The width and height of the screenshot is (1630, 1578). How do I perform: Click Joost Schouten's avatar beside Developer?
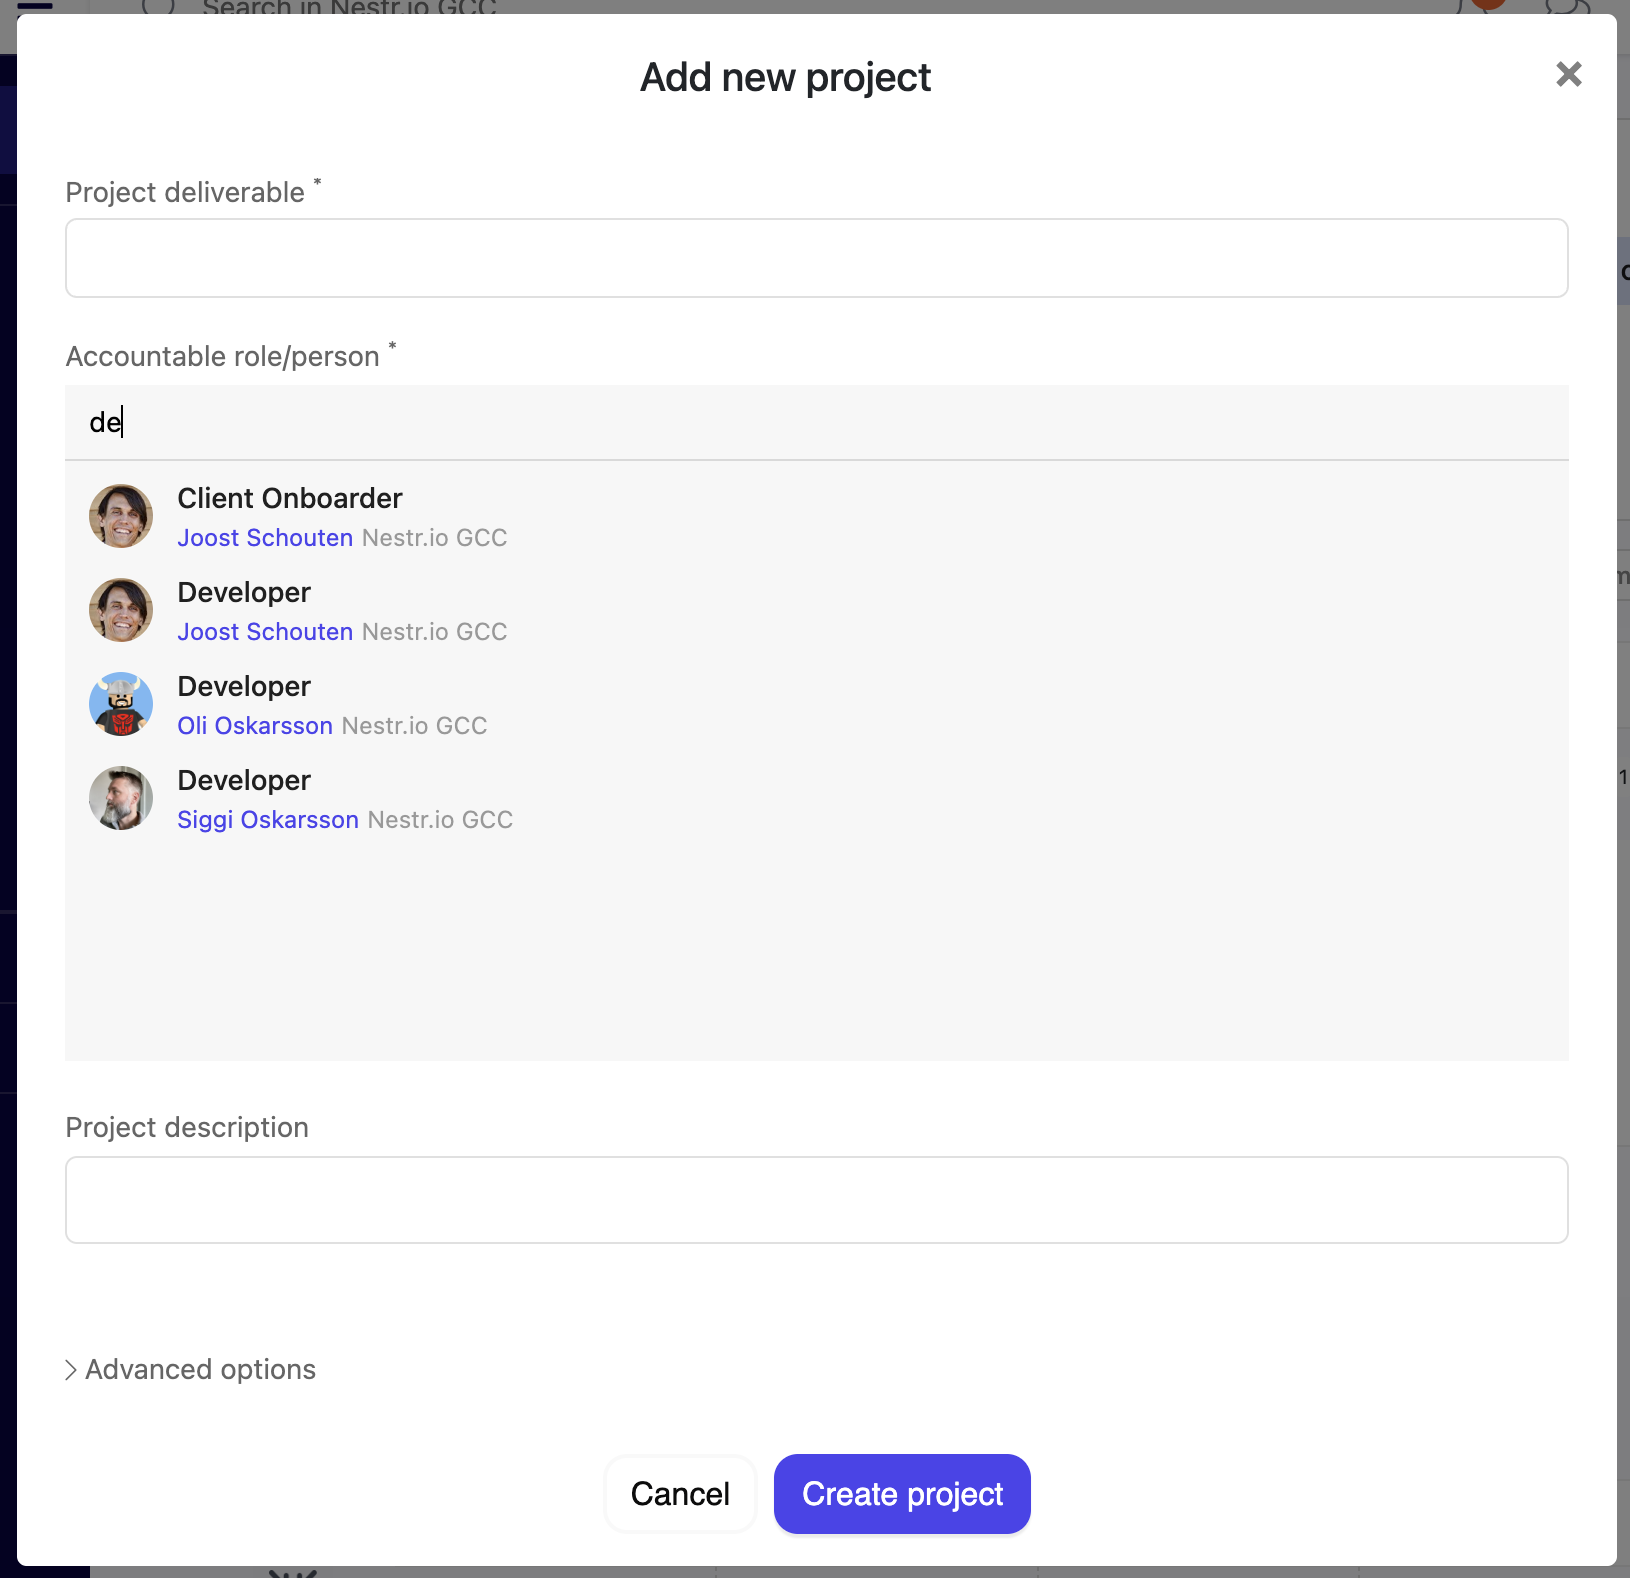click(x=120, y=610)
